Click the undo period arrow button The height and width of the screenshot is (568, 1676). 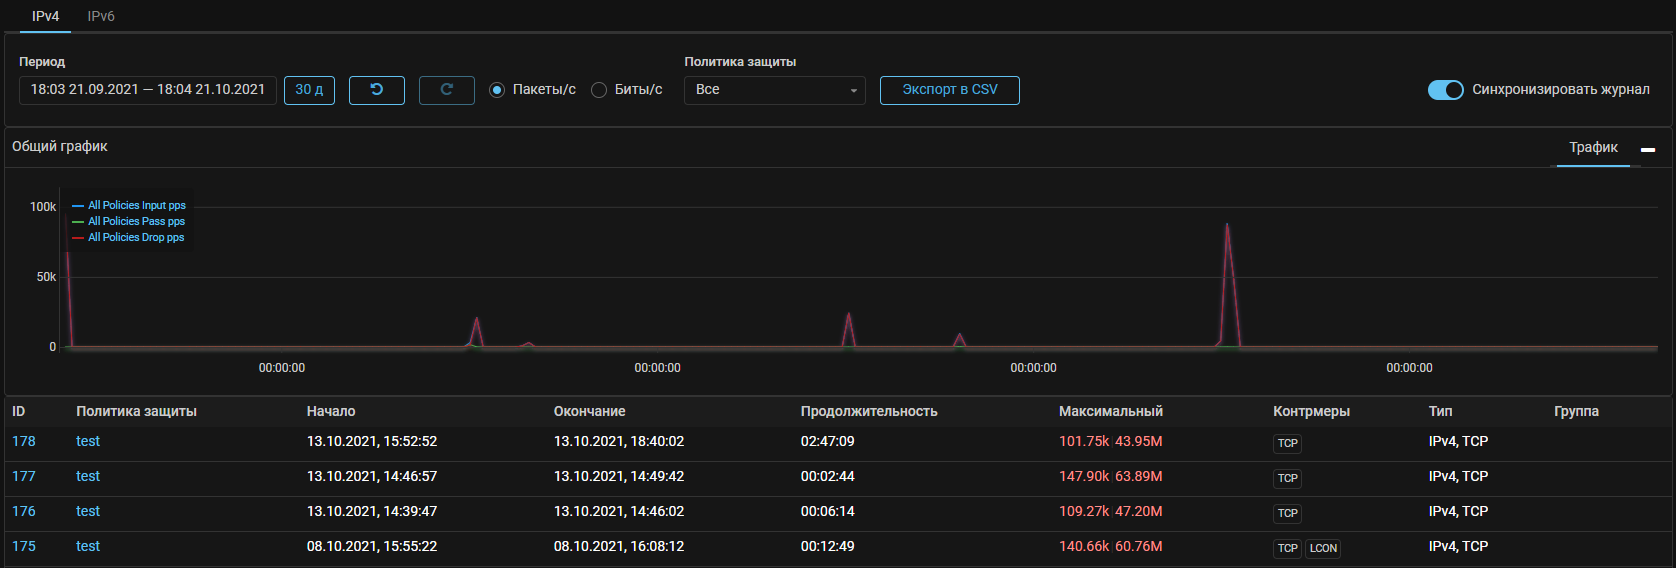coord(376,90)
